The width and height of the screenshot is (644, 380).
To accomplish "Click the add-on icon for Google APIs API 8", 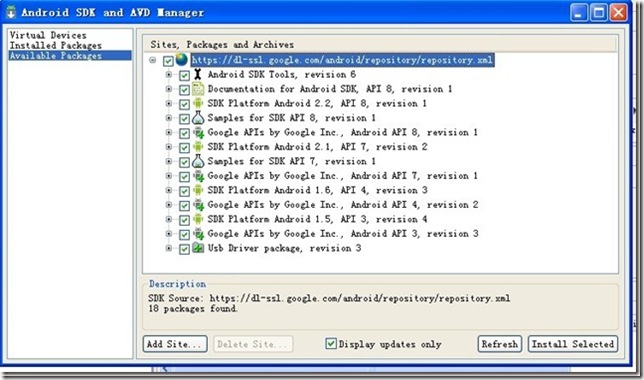I will tap(198, 132).
